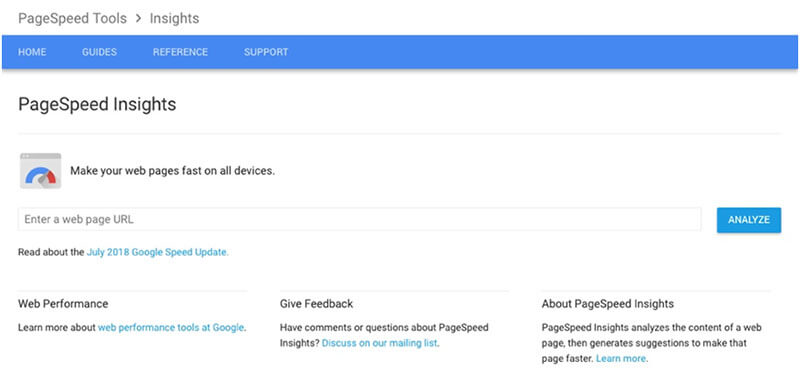The height and width of the screenshot is (370, 800).
Task: Click the ANALYZE button
Action: point(748,220)
